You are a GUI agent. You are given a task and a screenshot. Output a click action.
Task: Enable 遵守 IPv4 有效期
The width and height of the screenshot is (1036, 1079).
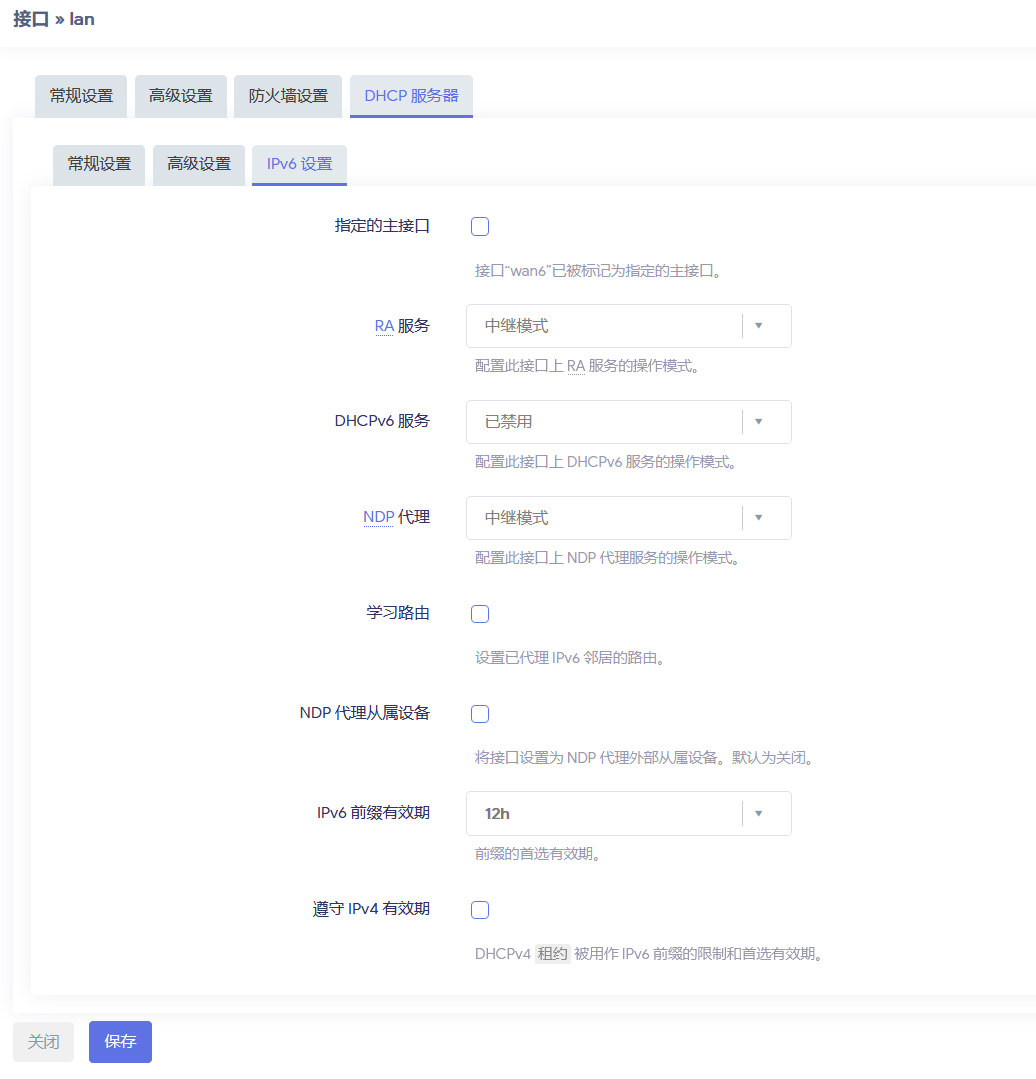pyautogui.click(x=479, y=909)
